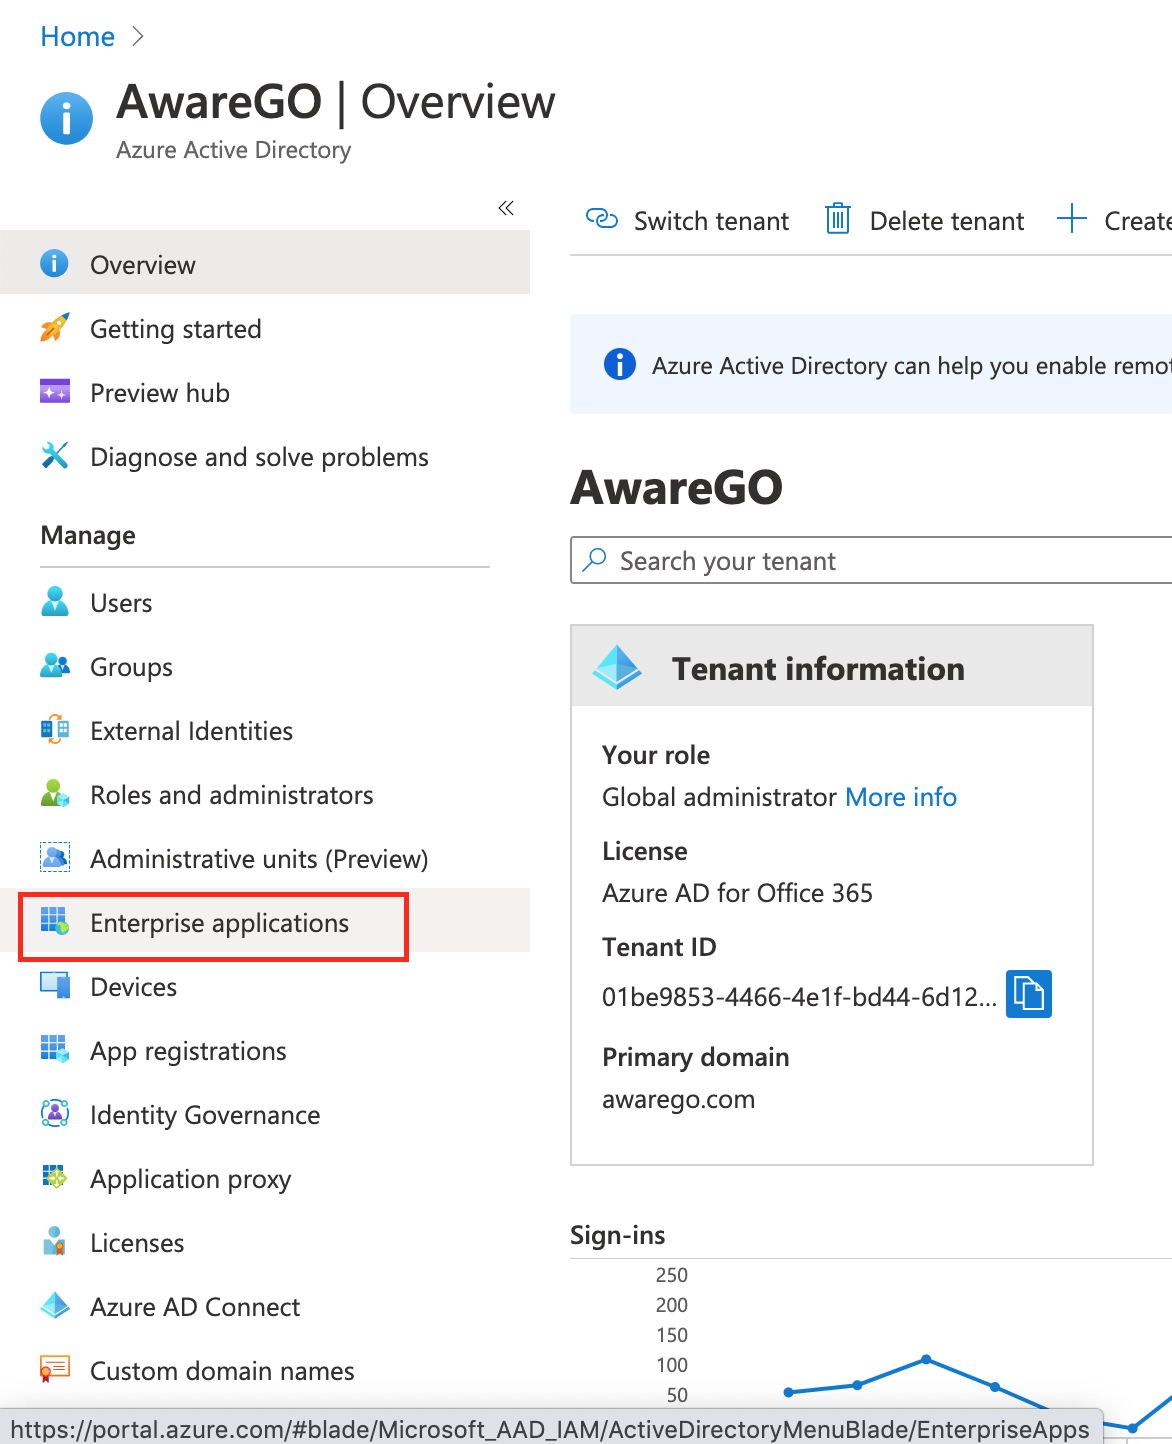
Task: Click the Users icon in sidebar
Action: coord(55,602)
